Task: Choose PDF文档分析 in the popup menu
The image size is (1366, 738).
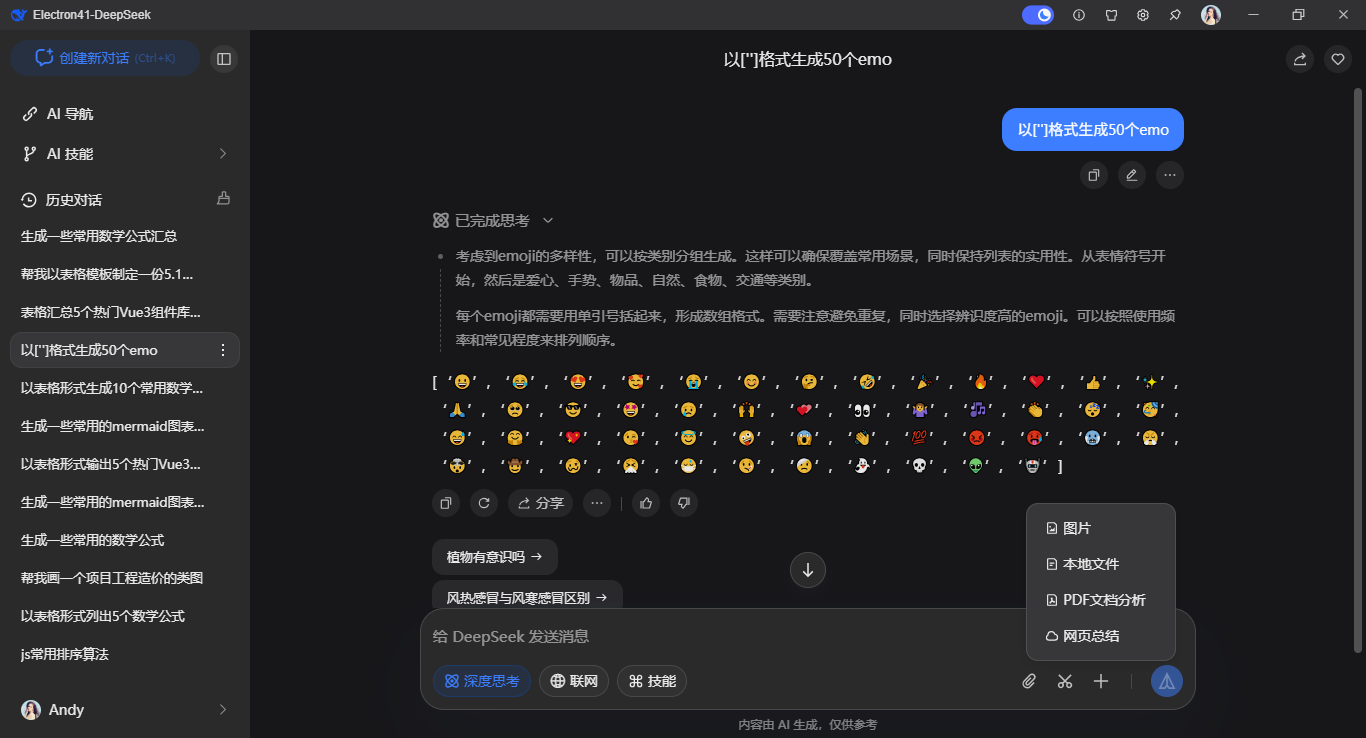Action: pos(1098,599)
